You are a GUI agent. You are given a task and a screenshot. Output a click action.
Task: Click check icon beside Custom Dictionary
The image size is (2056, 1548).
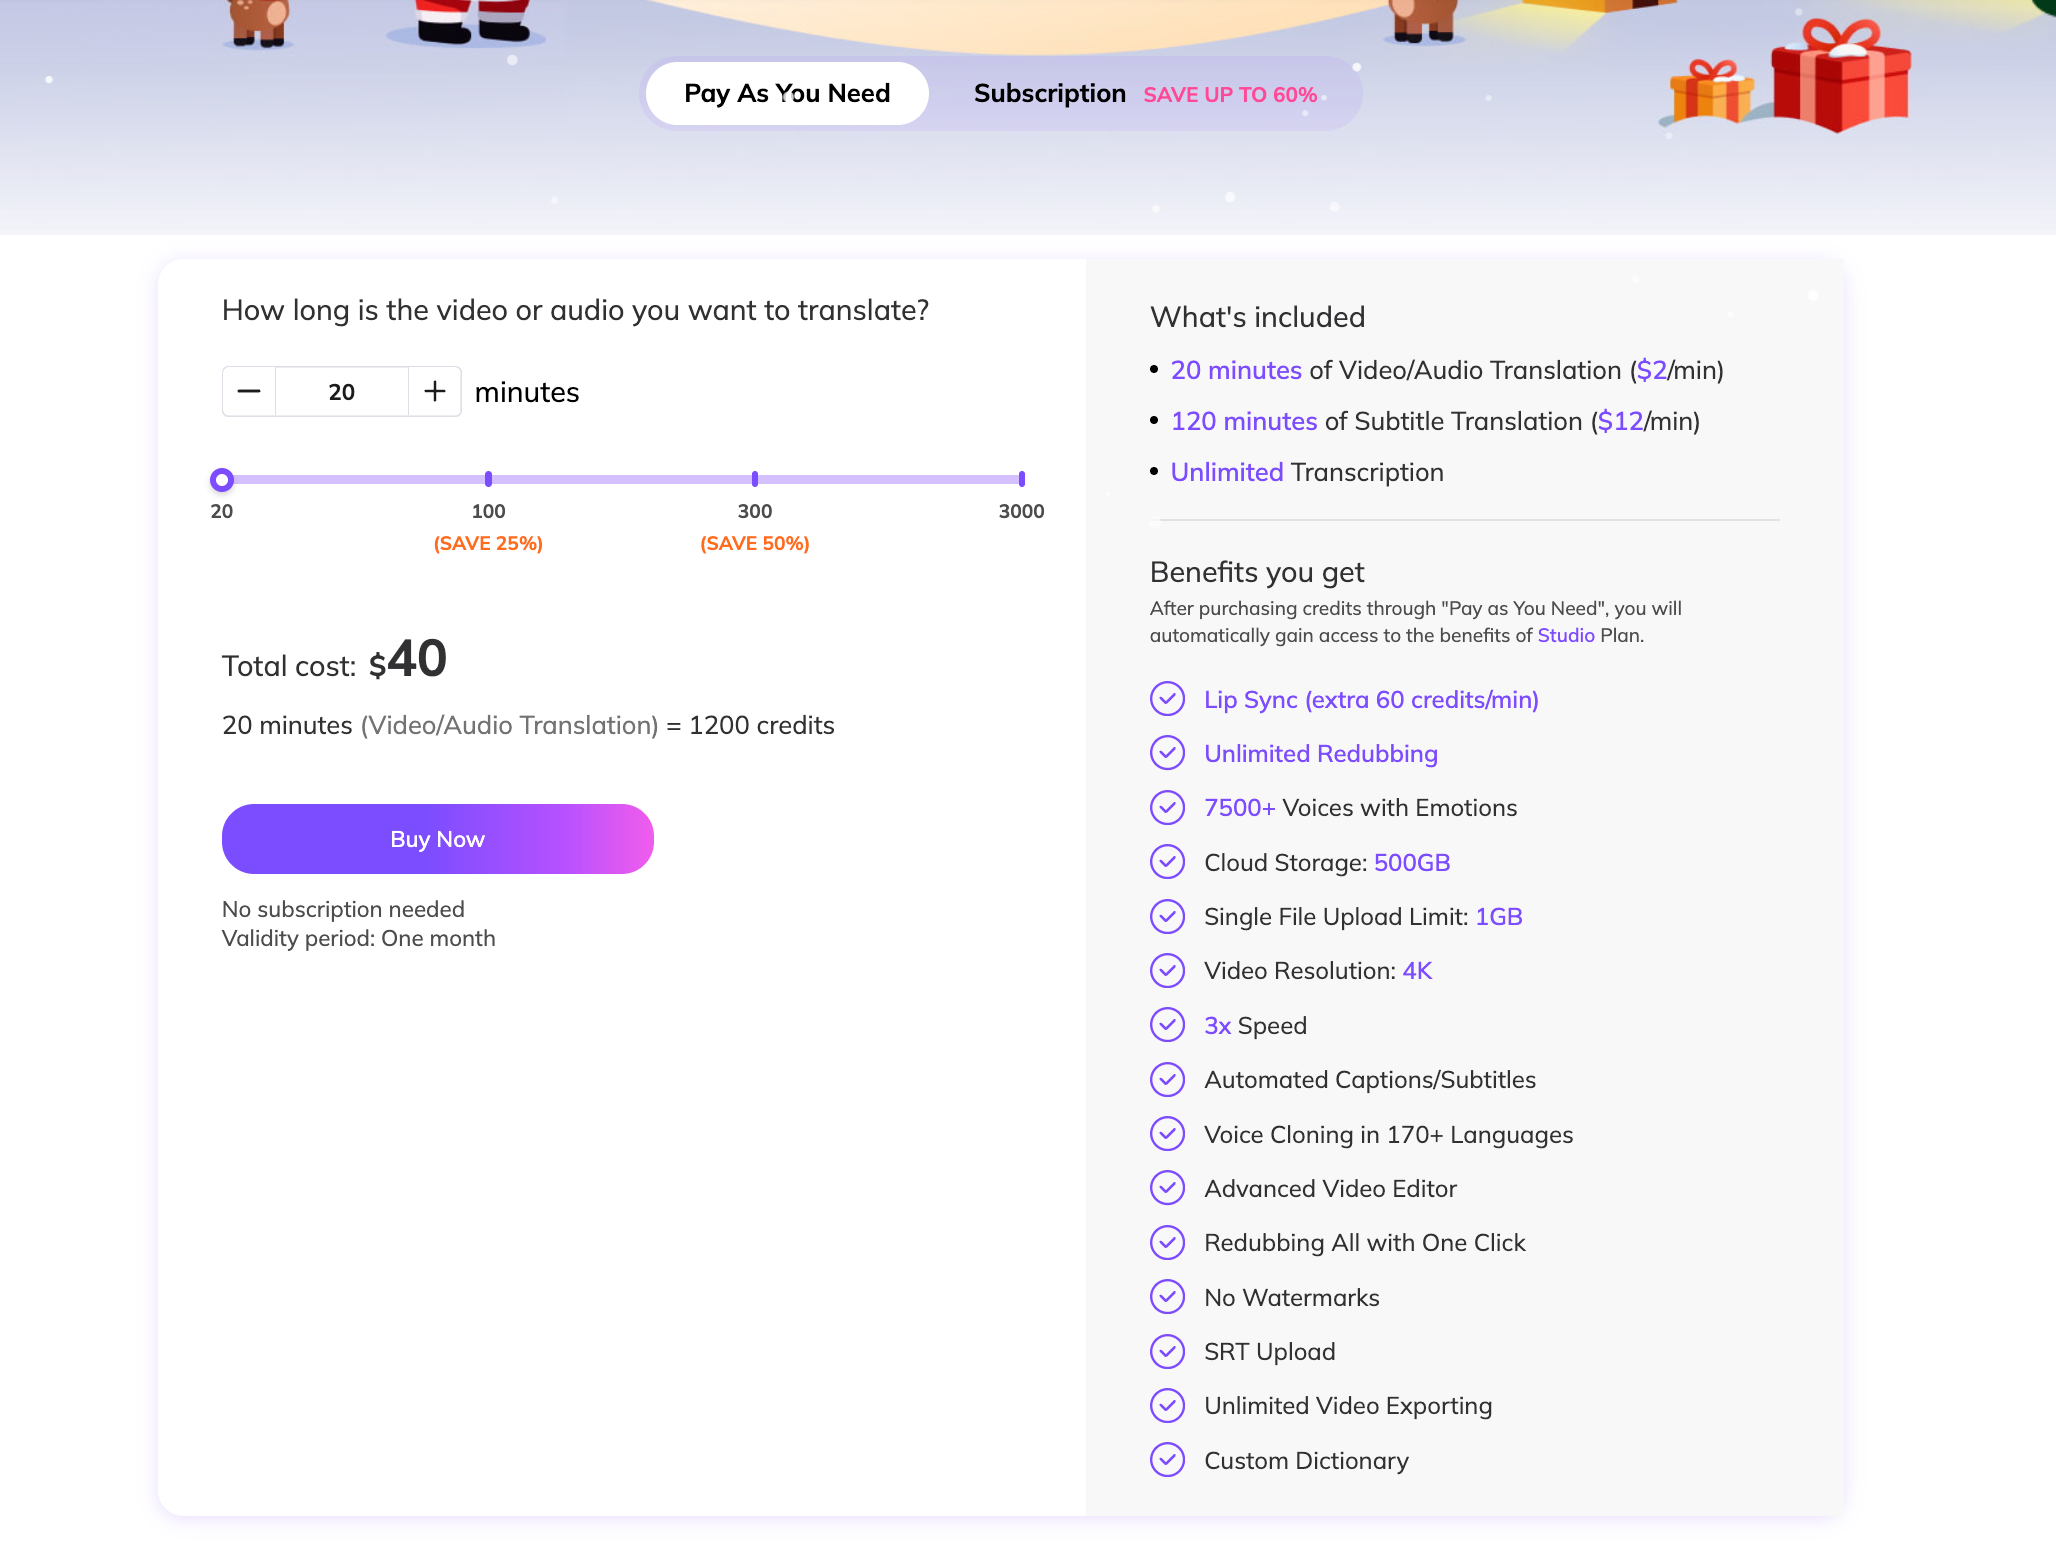1167,1460
